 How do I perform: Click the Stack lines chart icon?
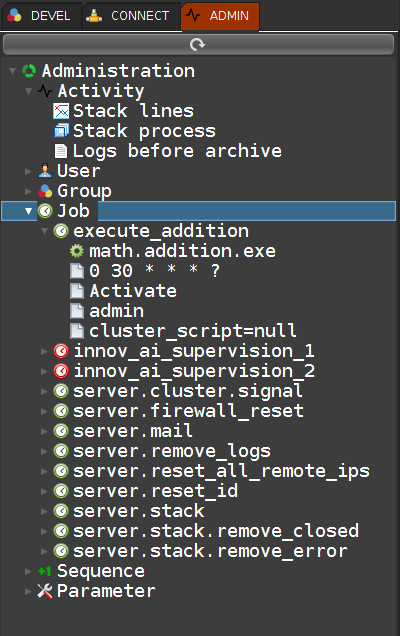[61, 111]
